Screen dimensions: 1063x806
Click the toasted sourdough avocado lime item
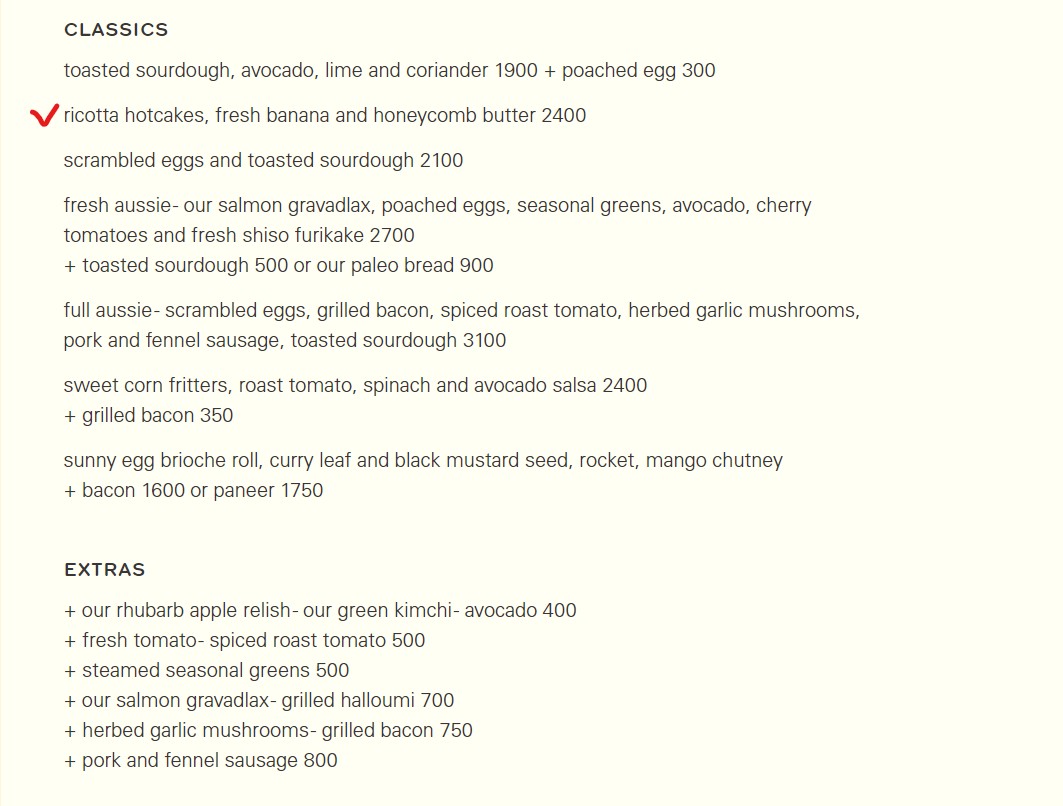click(x=390, y=70)
